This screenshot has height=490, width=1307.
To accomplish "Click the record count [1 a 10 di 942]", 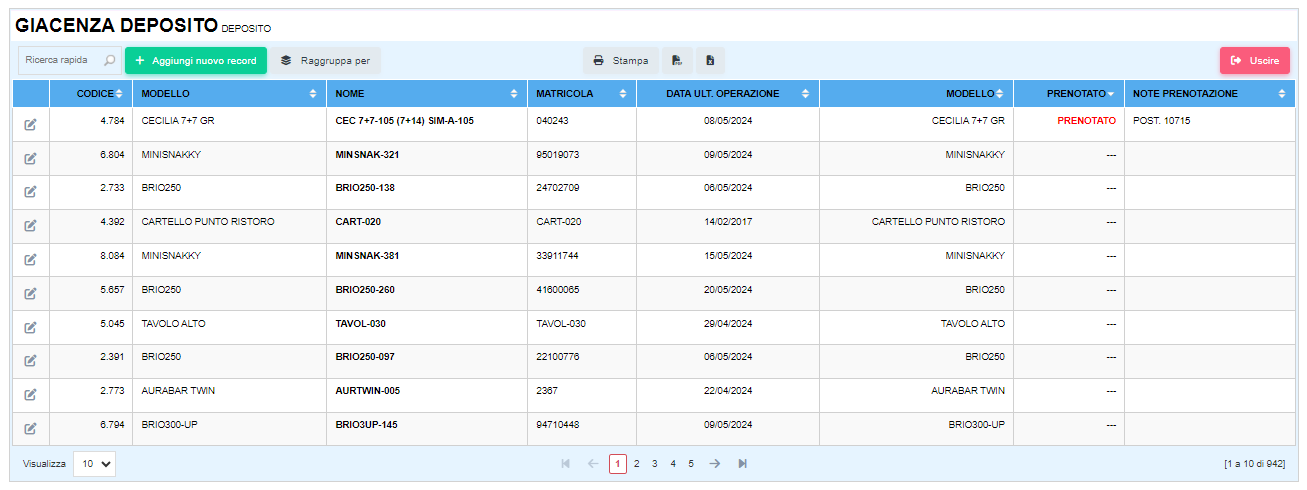I will coord(1255,464).
